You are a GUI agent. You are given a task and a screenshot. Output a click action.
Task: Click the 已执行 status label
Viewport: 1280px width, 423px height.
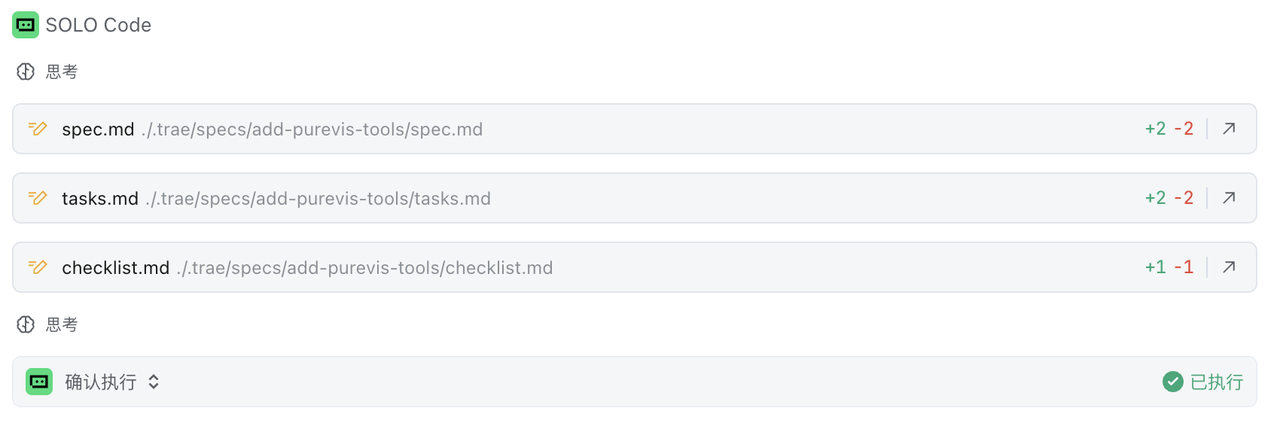point(1216,382)
